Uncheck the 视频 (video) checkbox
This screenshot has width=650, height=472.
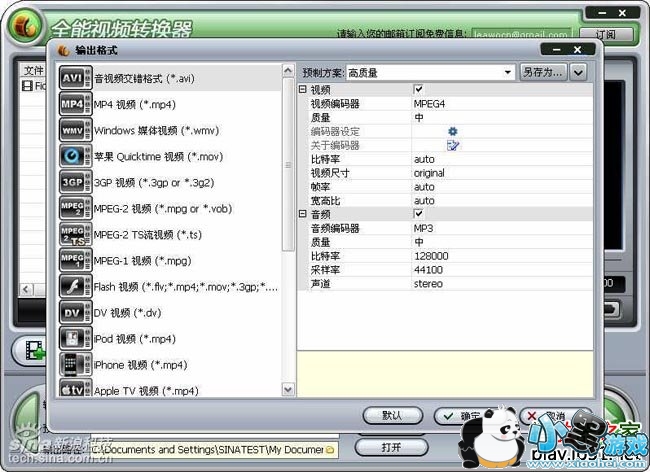(x=419, y=89)
